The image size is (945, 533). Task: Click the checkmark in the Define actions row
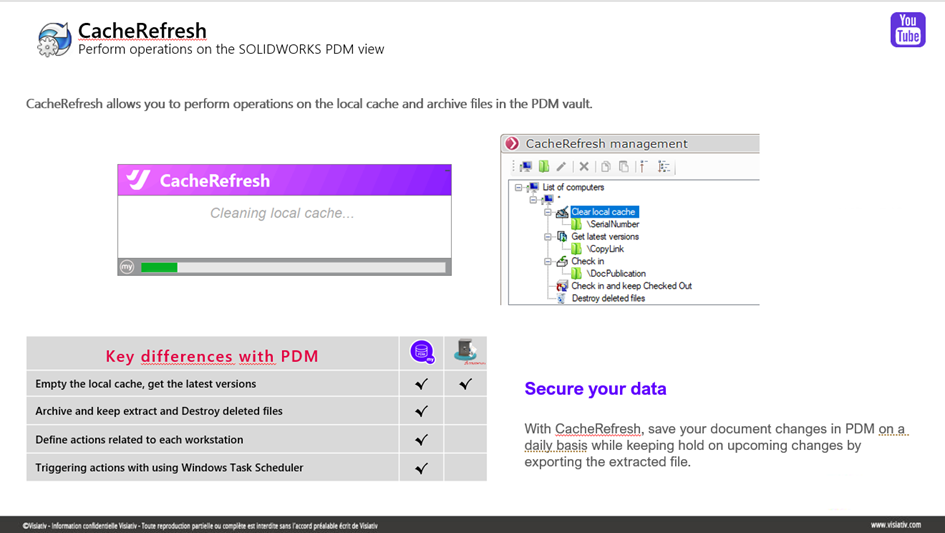pyautogui.click(x=421, y=440)
